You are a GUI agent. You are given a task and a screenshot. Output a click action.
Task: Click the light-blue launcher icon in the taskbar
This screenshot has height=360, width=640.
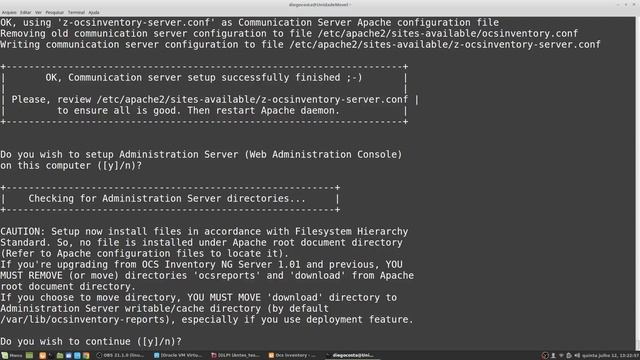click(77, 356)
